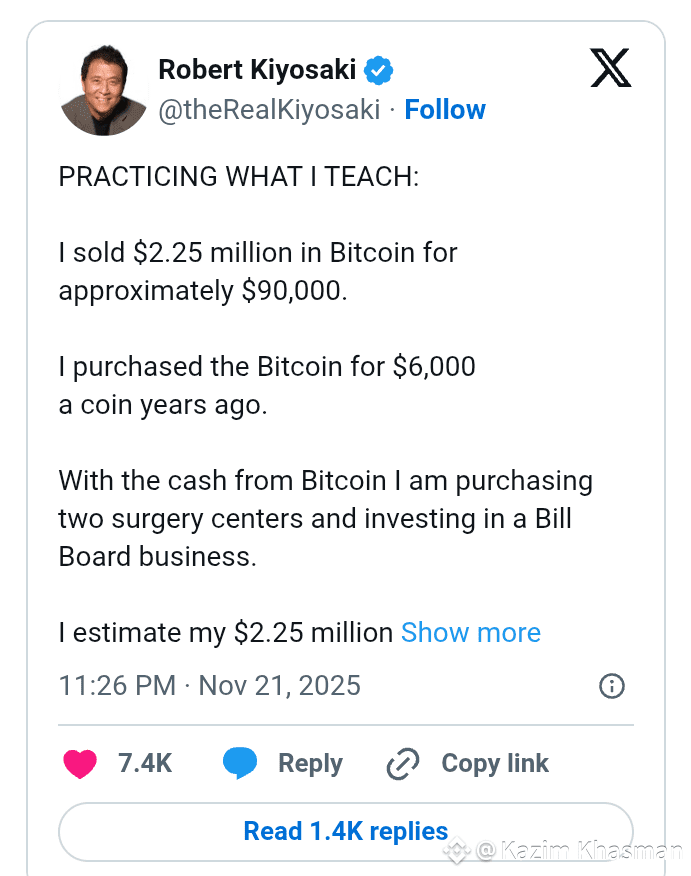This screenshot has width=691, height=876.
Task: Click the chain link copy icon
Action: click(402, 764)
